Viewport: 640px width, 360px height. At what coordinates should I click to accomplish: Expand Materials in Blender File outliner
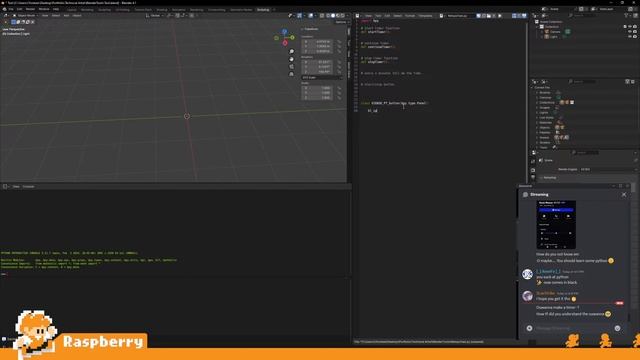coord(537,122)
